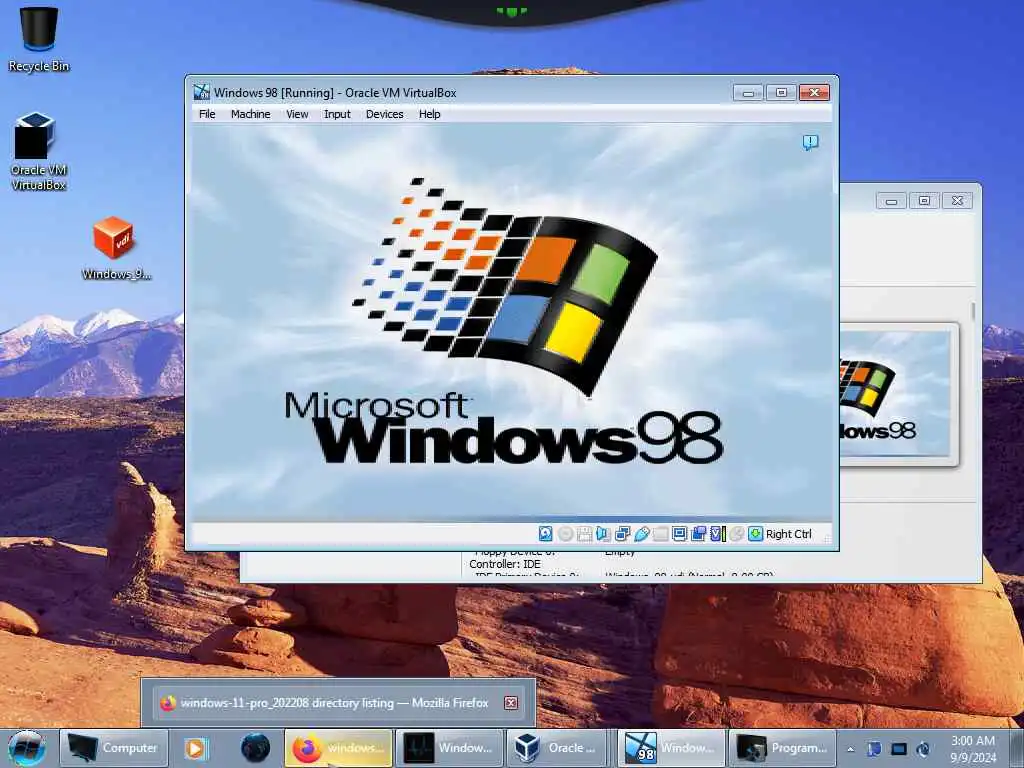The image size is (1024, 768).
Task: Click the VirtualBox title bar icon
Action: pos(202,92)
